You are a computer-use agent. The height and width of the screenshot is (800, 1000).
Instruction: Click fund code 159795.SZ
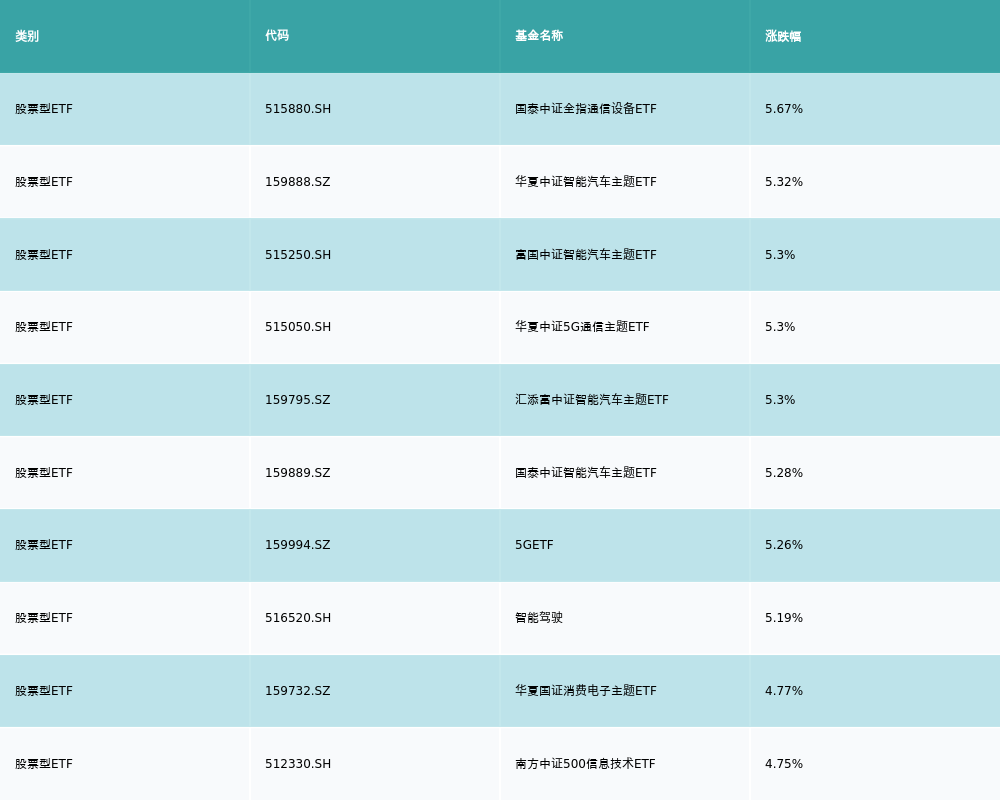pyautogui.click(x=297, y=400)
